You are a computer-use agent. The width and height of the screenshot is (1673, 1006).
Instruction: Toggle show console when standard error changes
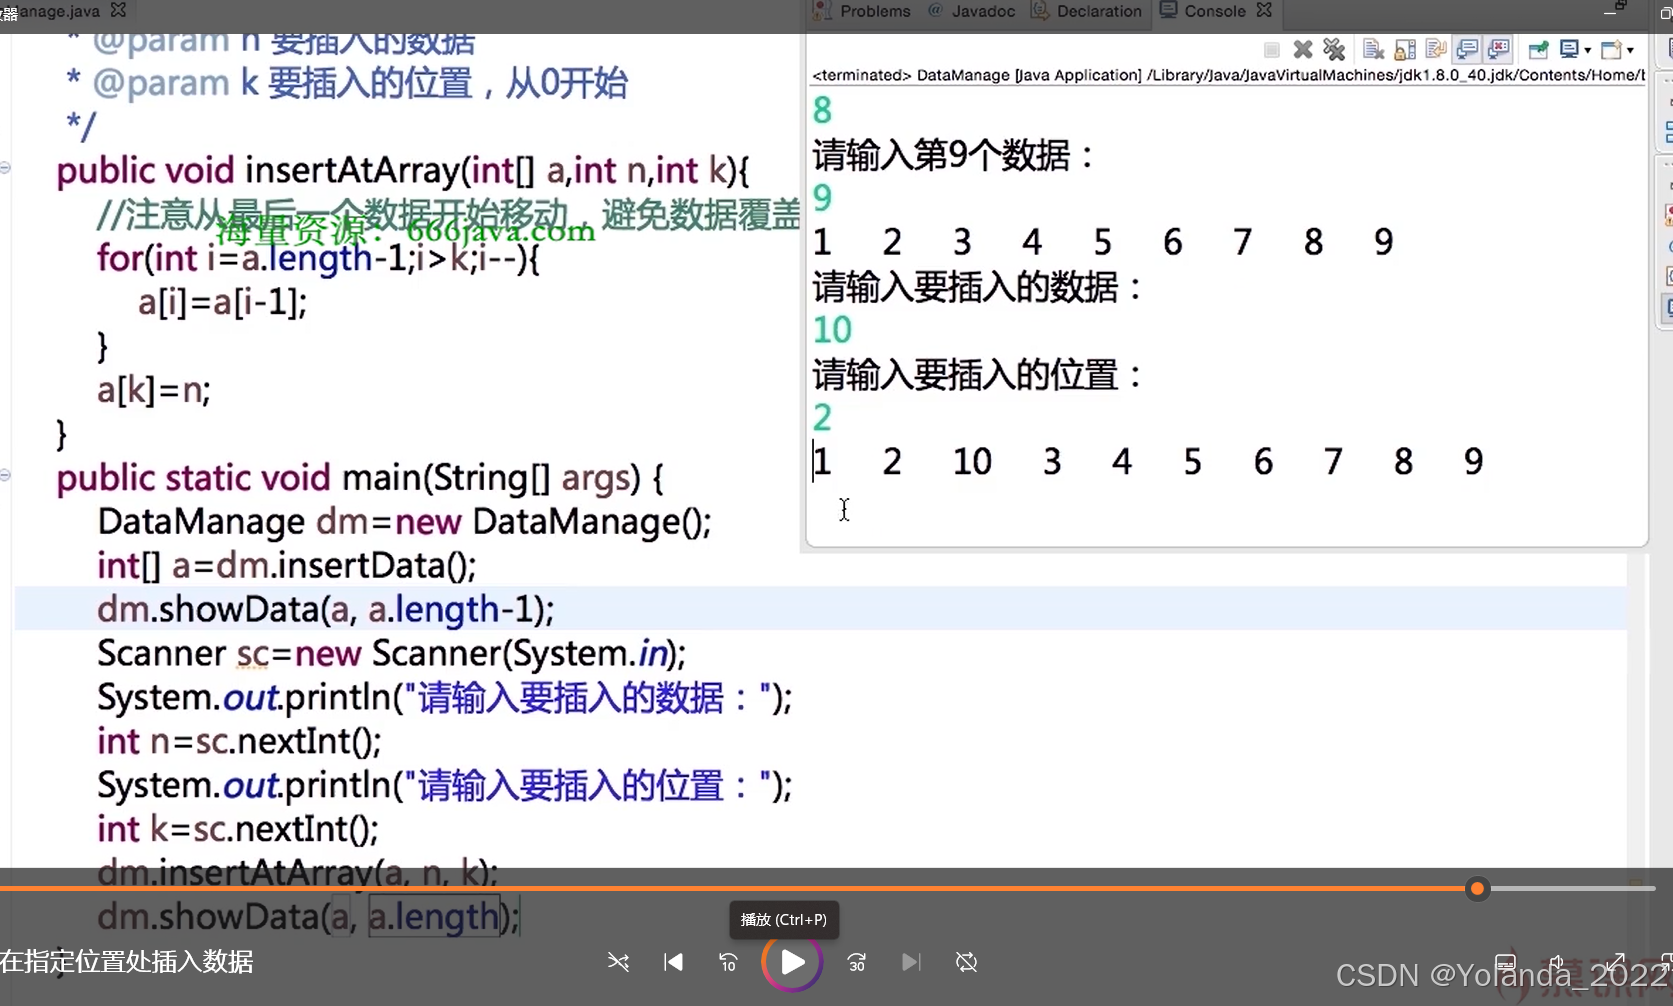point(1498,49)
